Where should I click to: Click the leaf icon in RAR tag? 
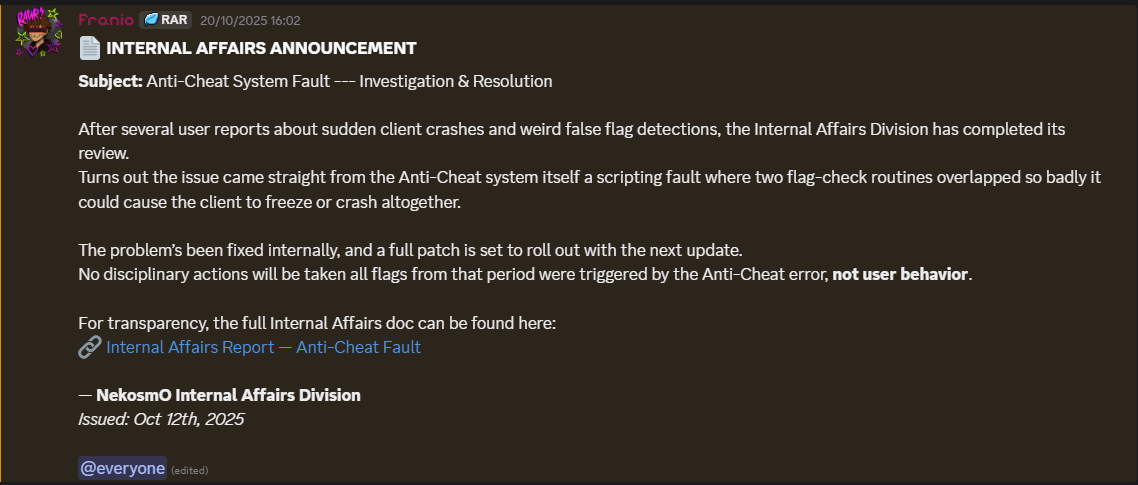pos(152,20)
